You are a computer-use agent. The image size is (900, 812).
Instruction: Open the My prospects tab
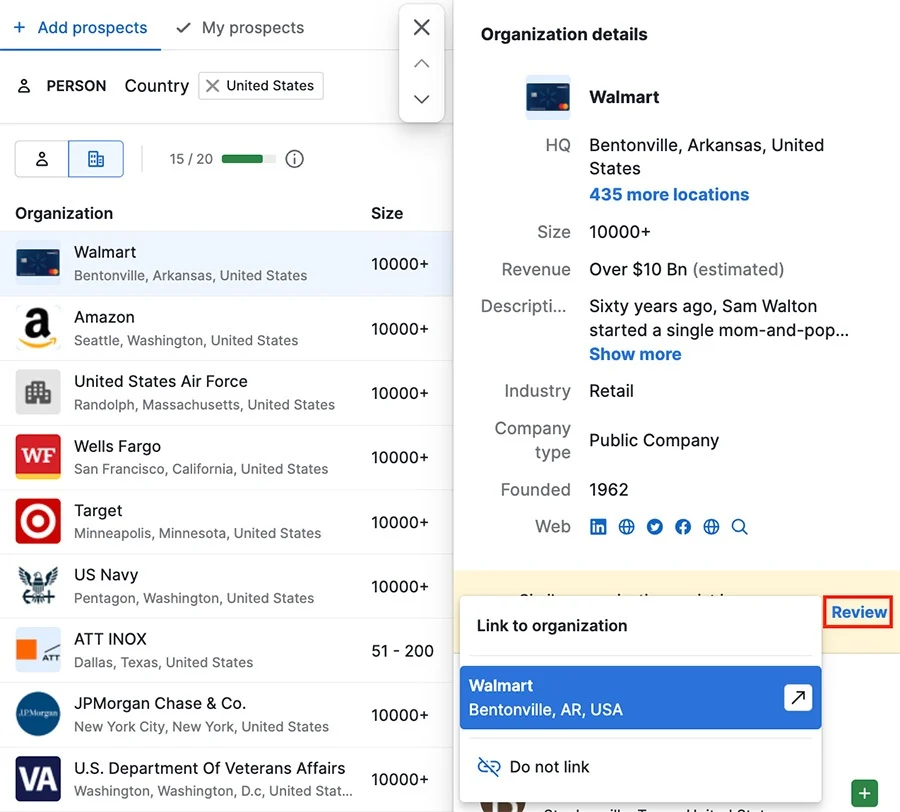pyautogui.click(x=240, y=28)
